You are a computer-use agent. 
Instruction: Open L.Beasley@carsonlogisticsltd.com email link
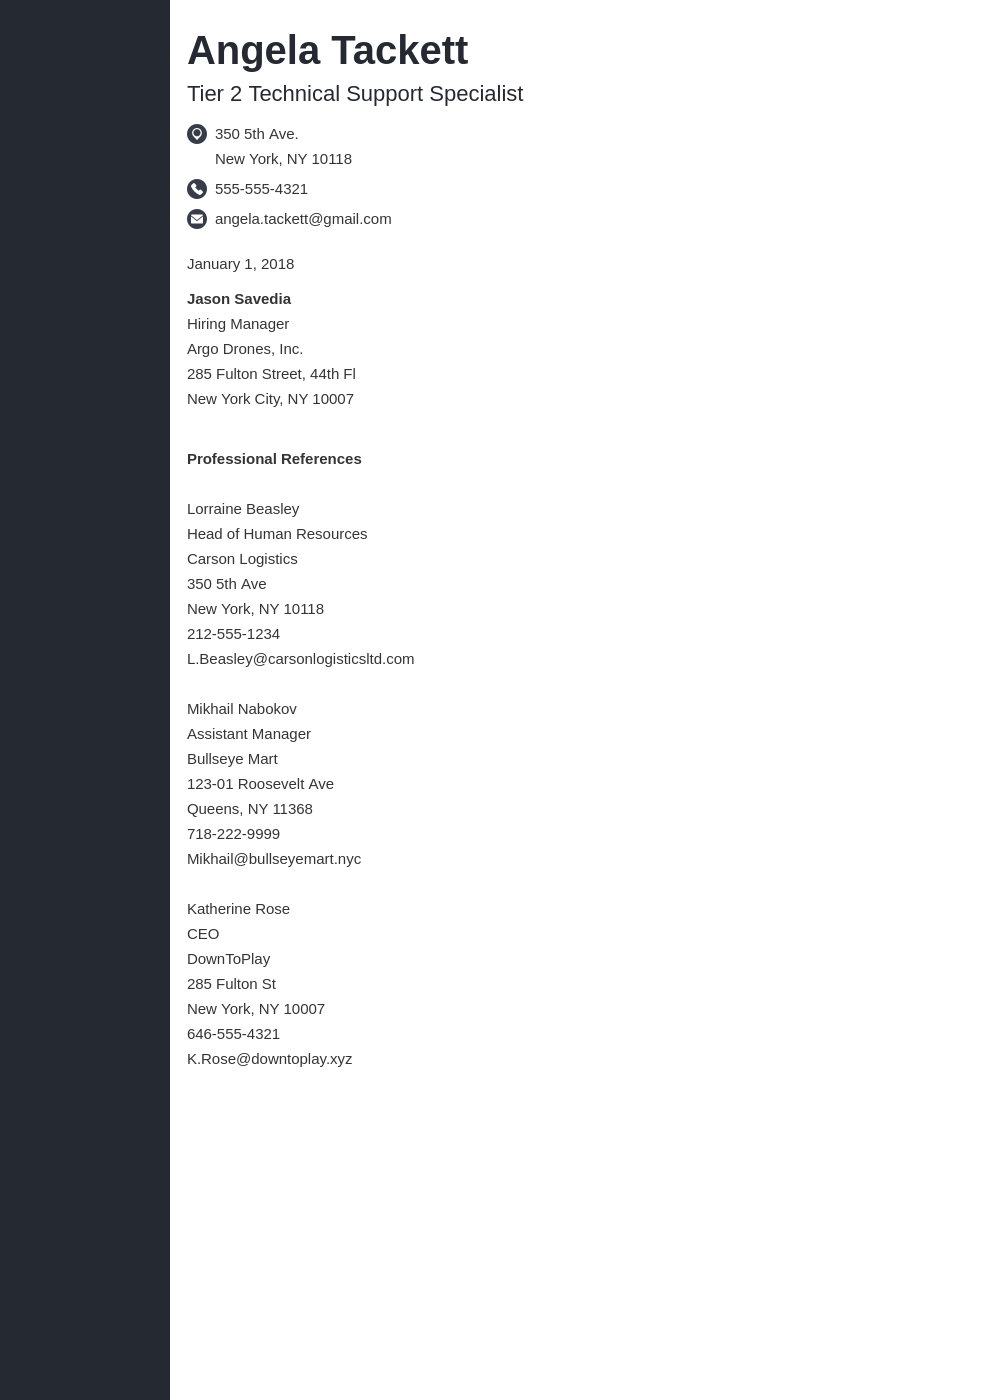(x=300, y=659)
